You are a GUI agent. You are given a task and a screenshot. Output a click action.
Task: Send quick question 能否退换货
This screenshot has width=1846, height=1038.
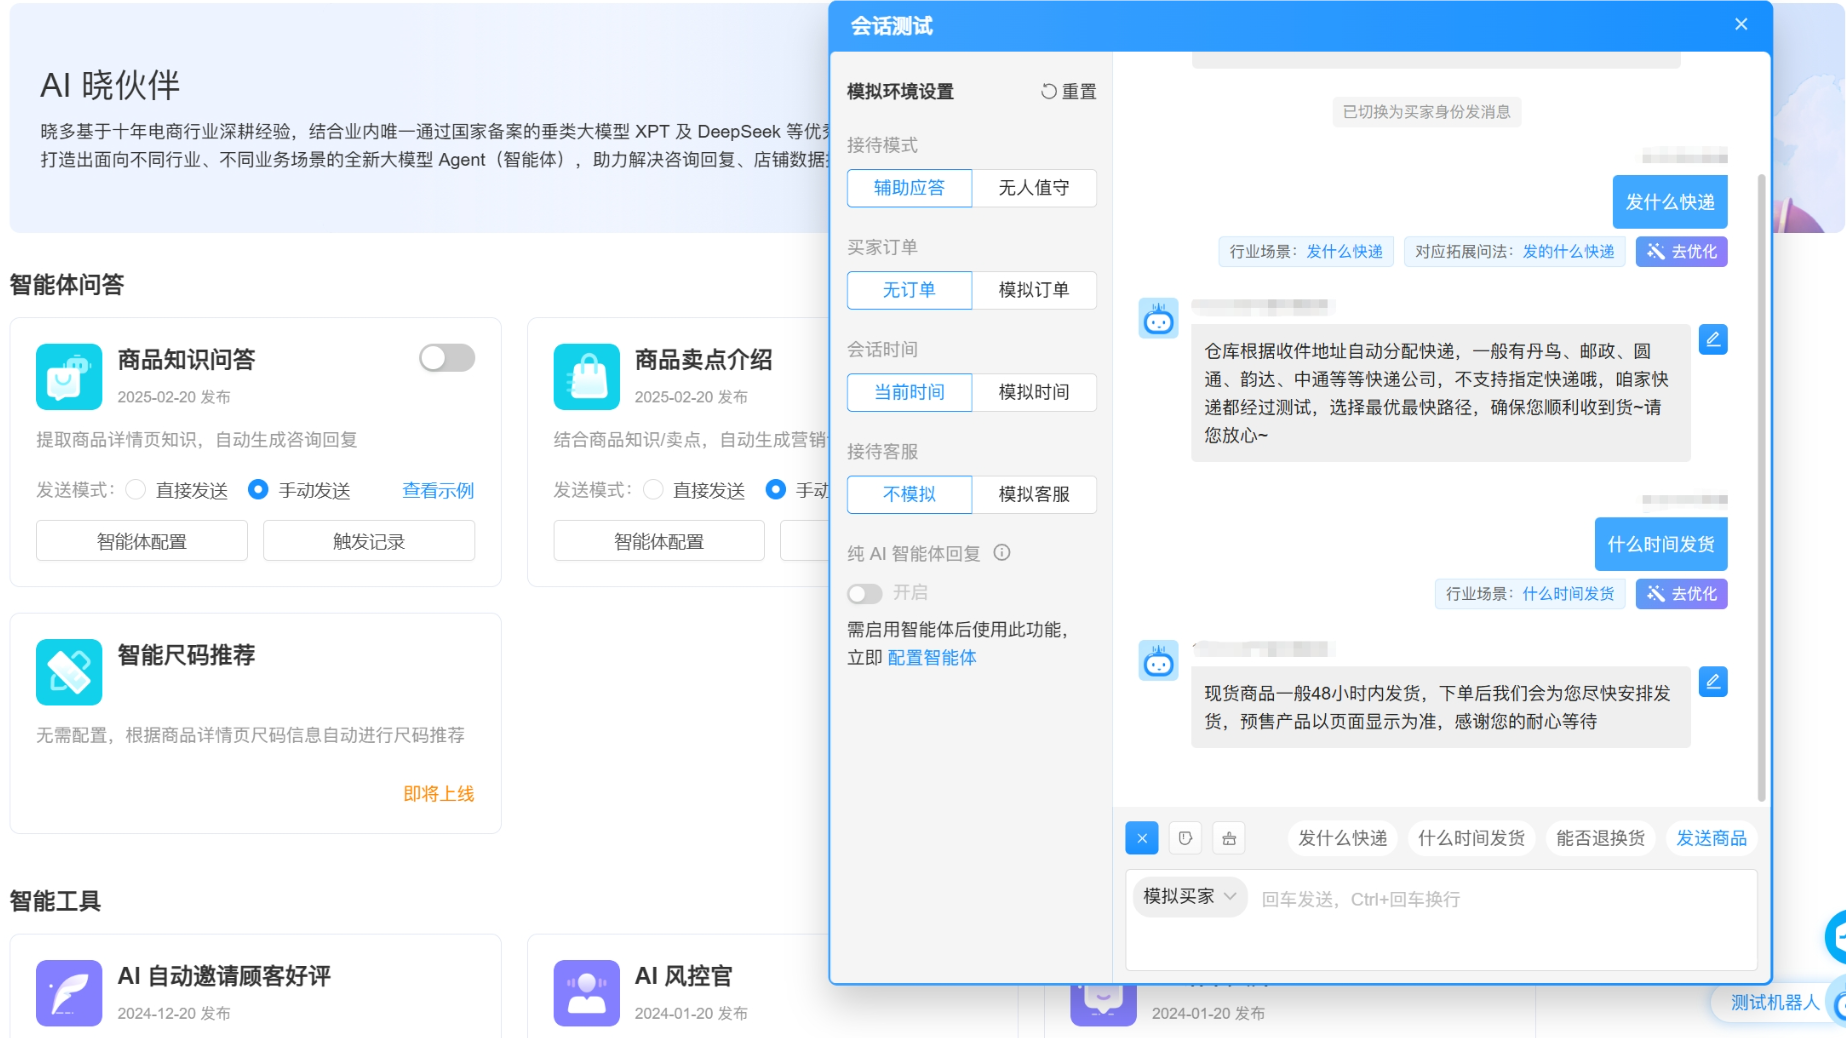tap(1600, 838)
